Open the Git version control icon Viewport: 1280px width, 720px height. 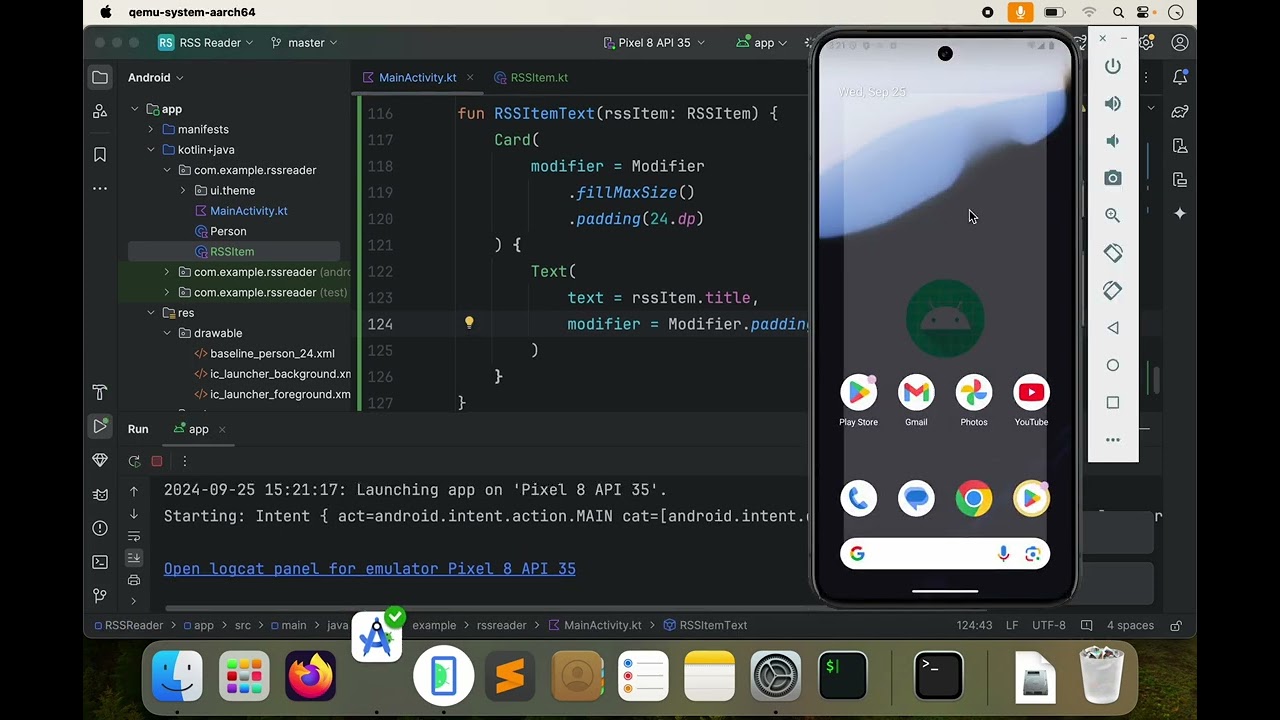point(100,596)
